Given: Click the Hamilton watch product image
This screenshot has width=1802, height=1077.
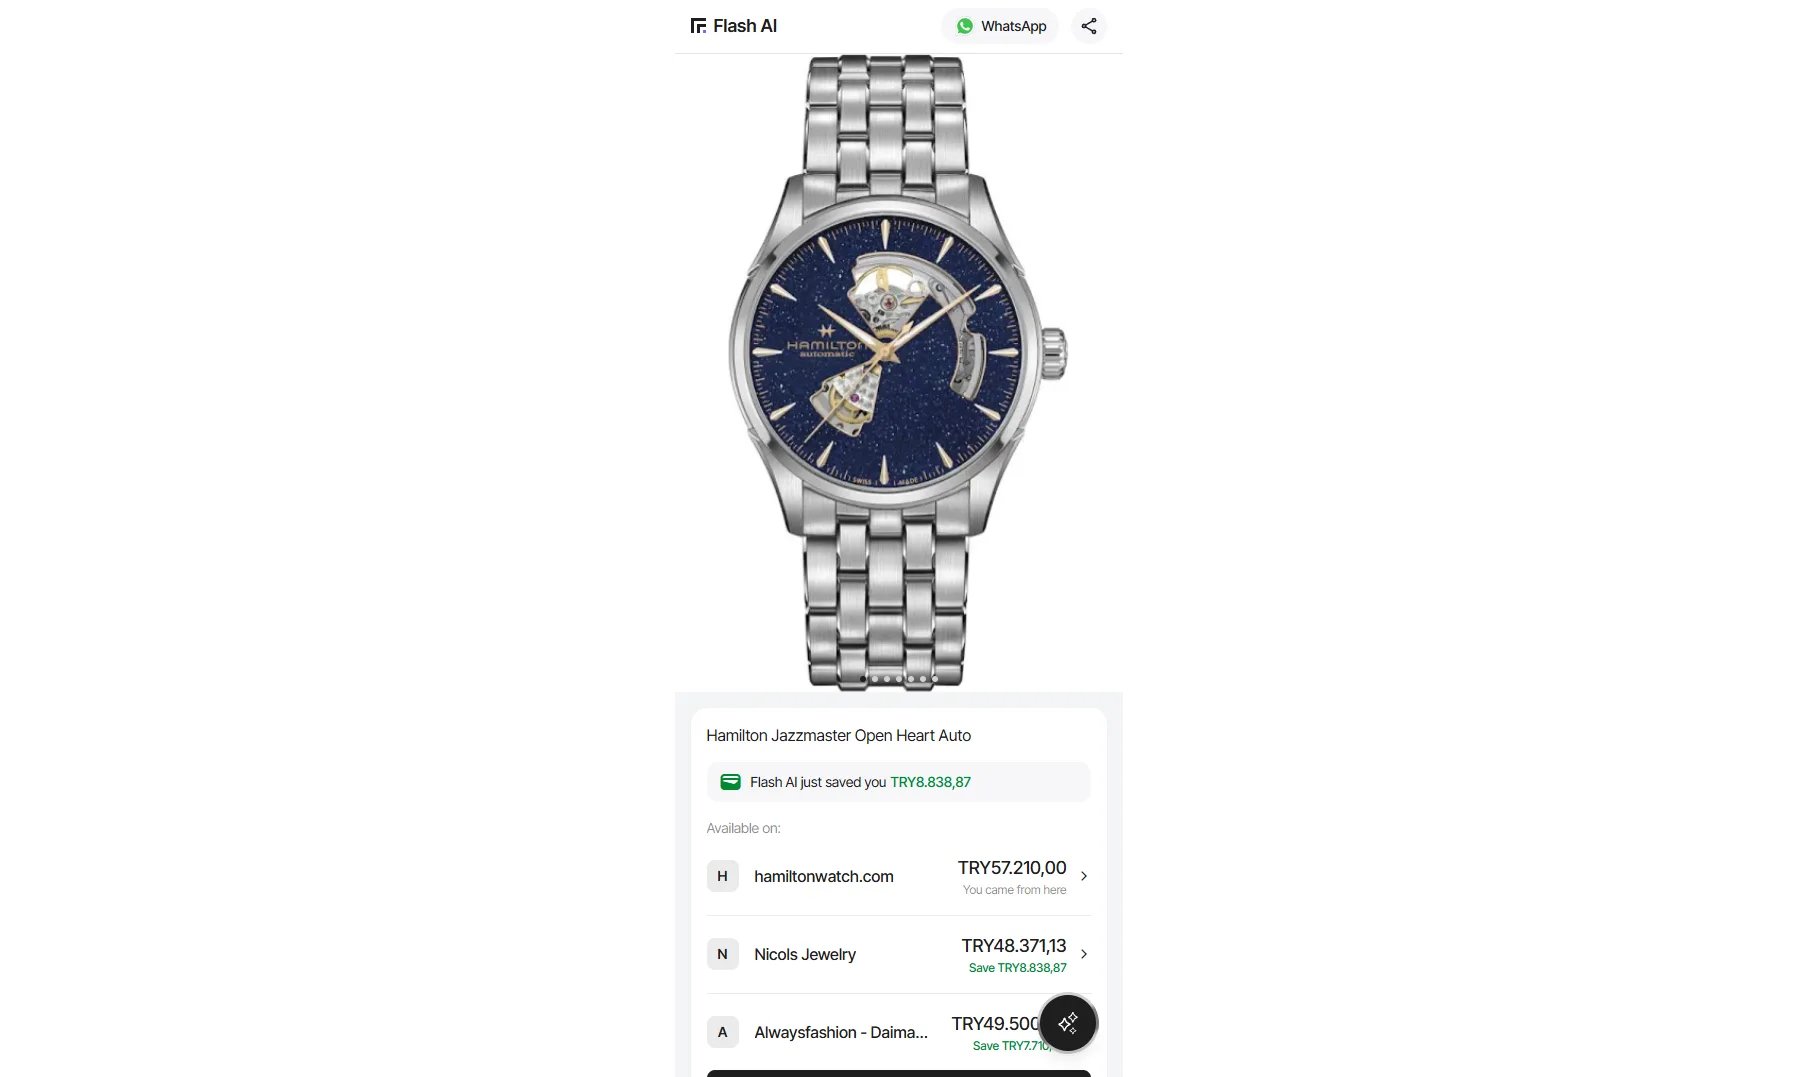Looking at the screenshot, I should (898, 372).
